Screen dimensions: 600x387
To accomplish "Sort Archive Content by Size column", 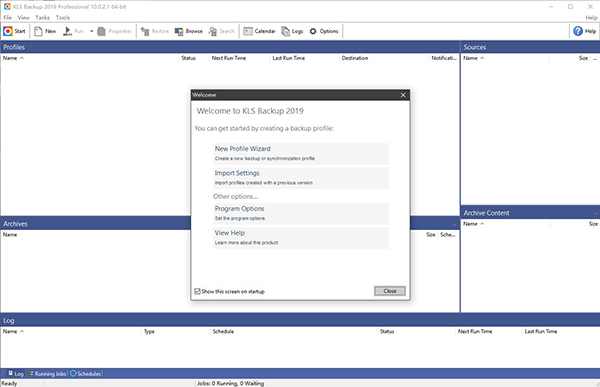I will tap(574, 224).
